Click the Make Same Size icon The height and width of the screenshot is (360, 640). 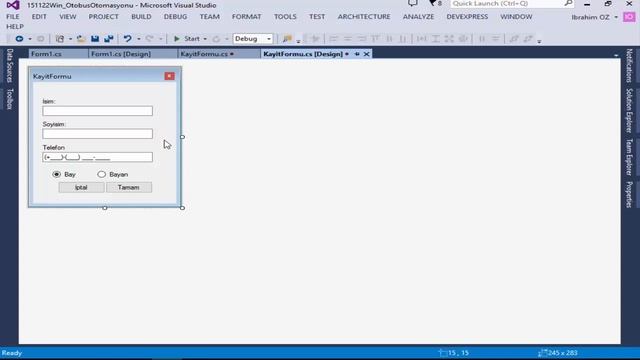449,39
